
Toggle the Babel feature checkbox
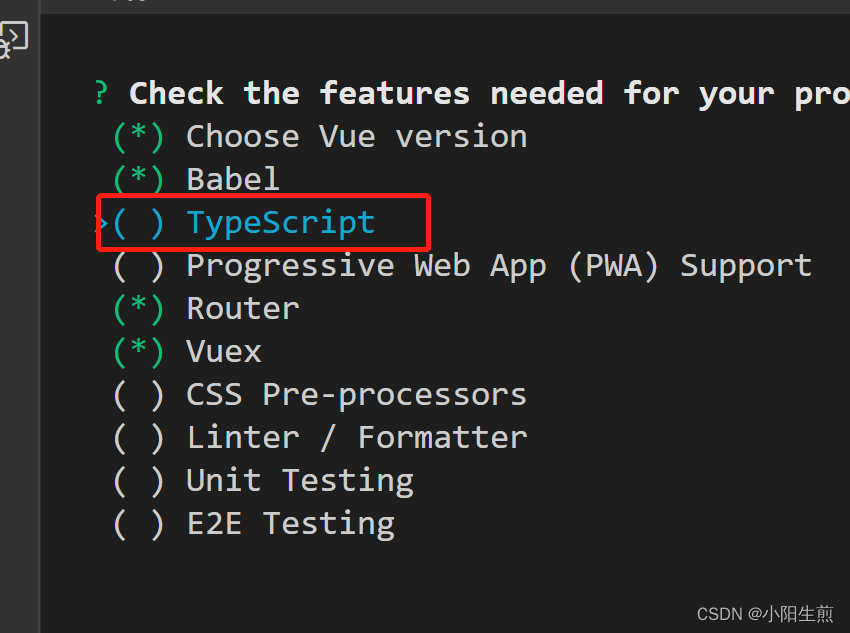[139, 179]
